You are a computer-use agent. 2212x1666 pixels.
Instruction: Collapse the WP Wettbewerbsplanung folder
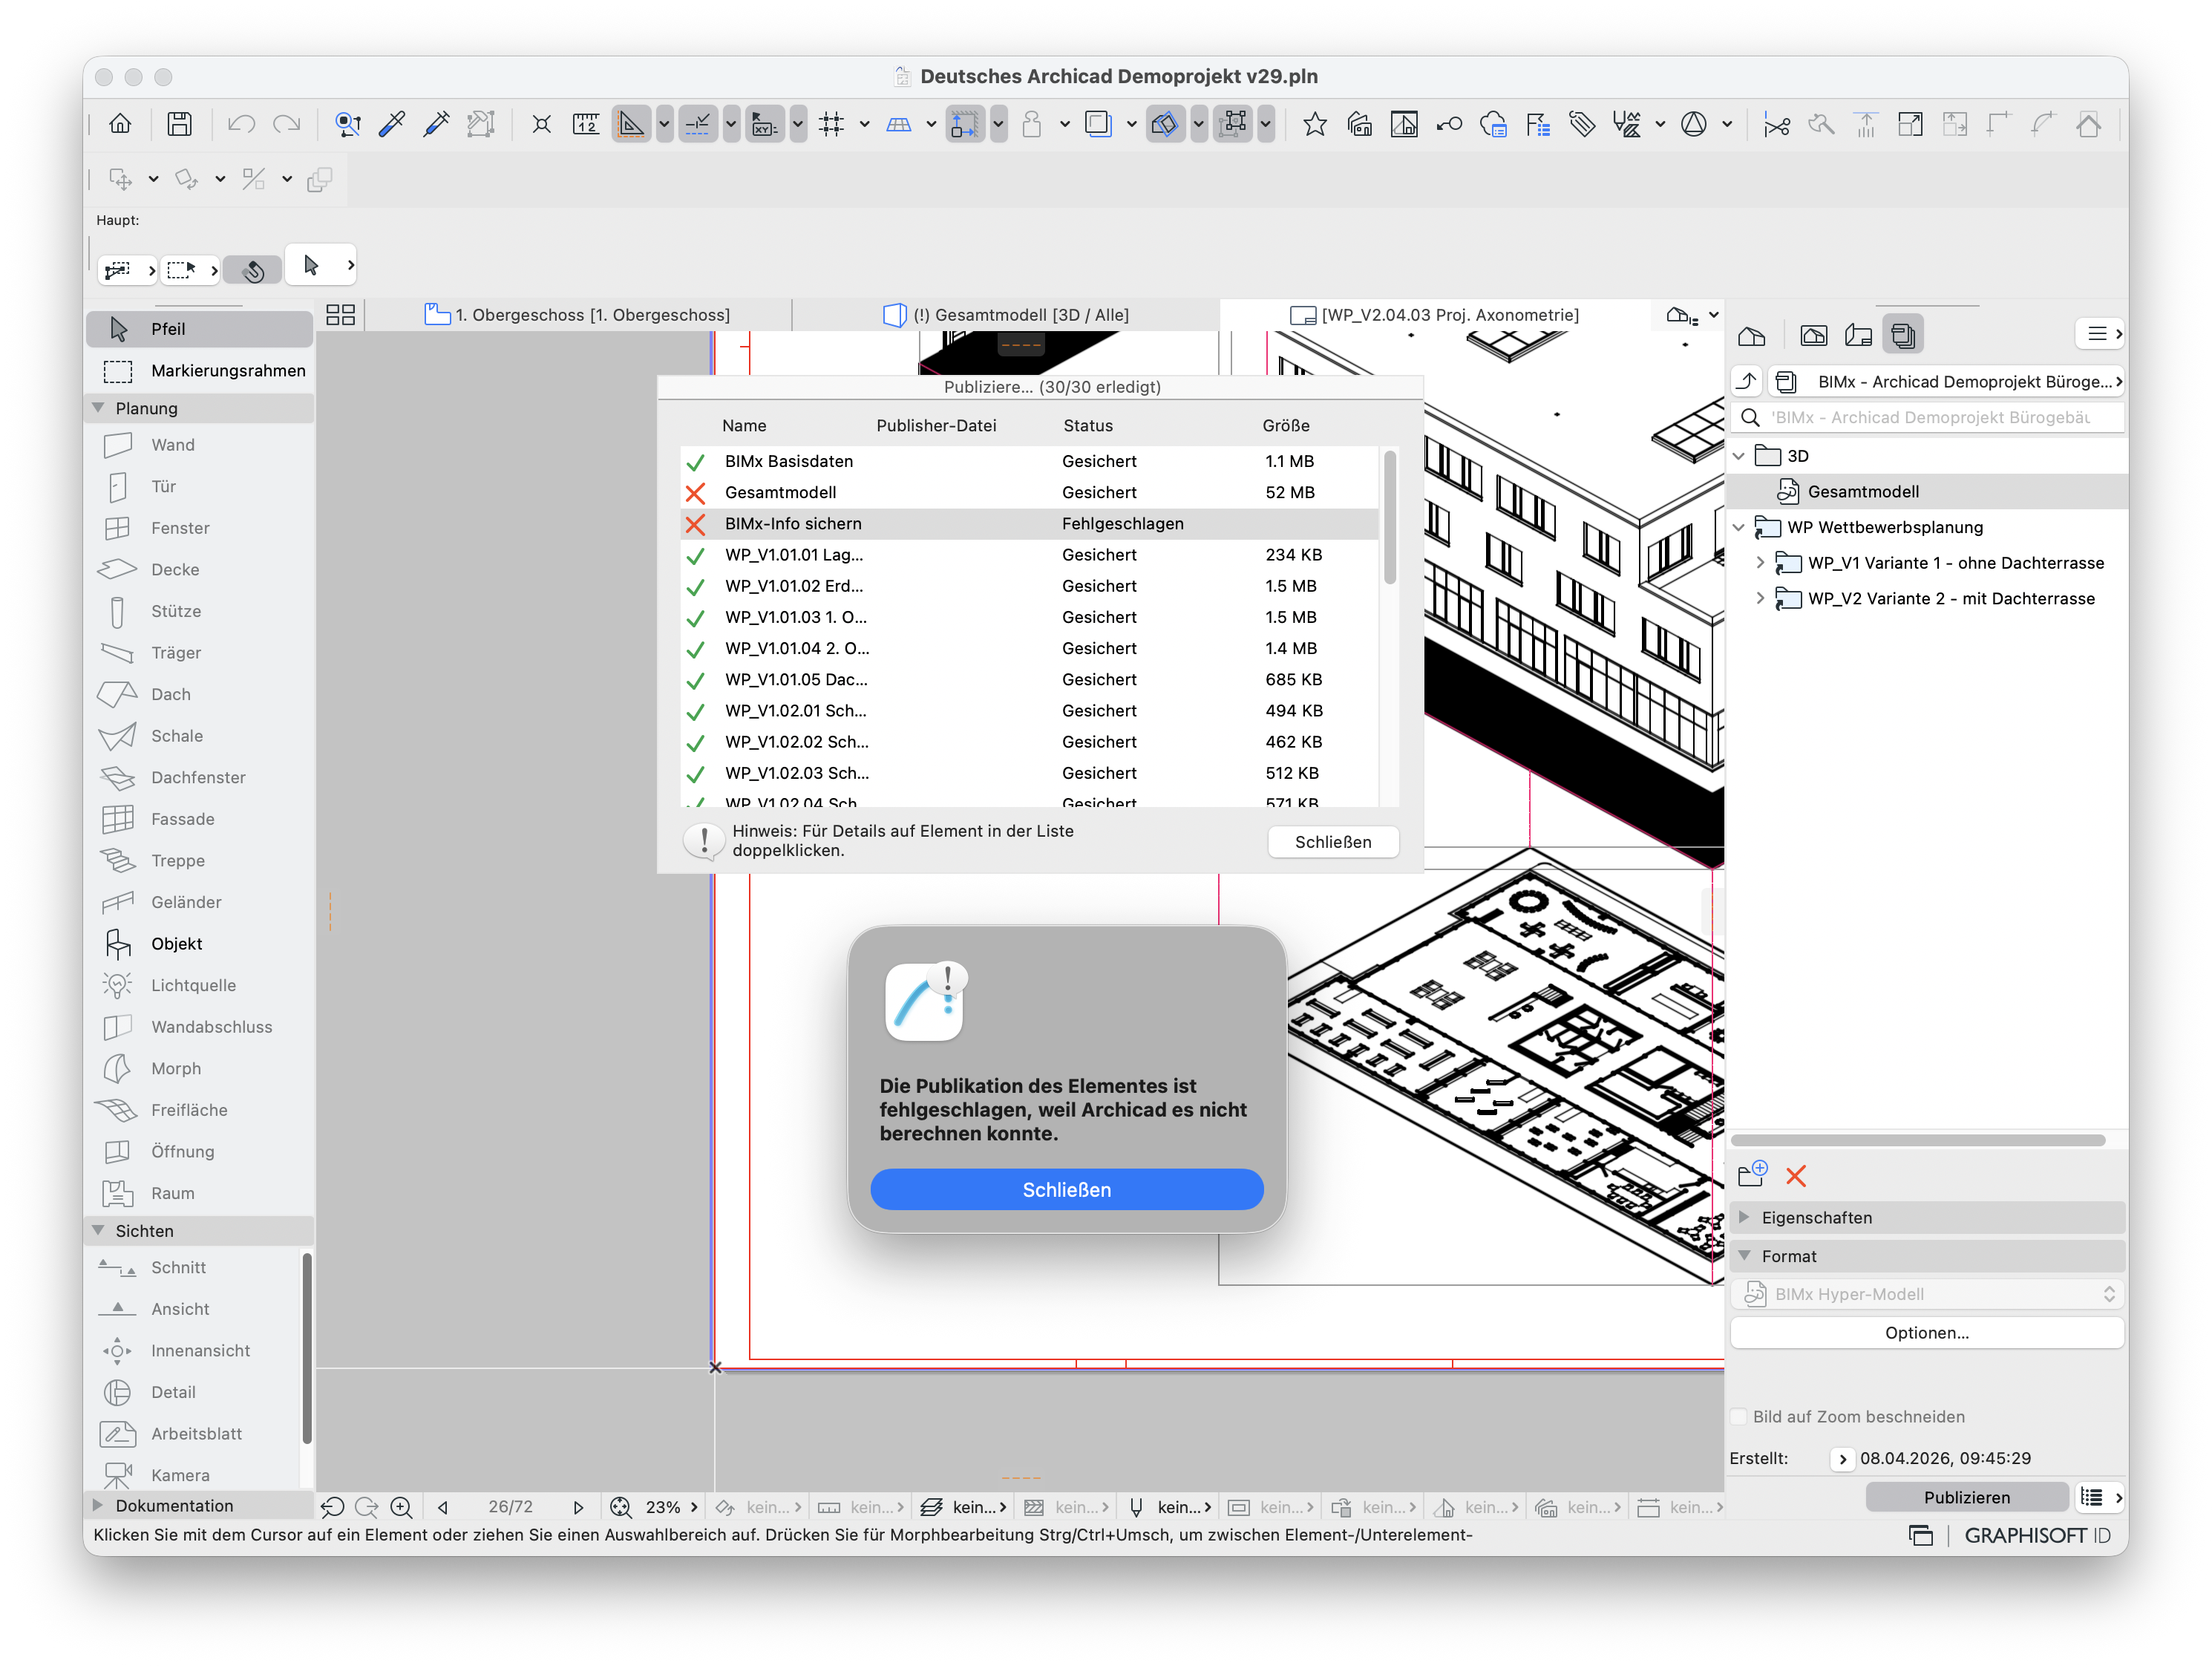(1740, 527)
